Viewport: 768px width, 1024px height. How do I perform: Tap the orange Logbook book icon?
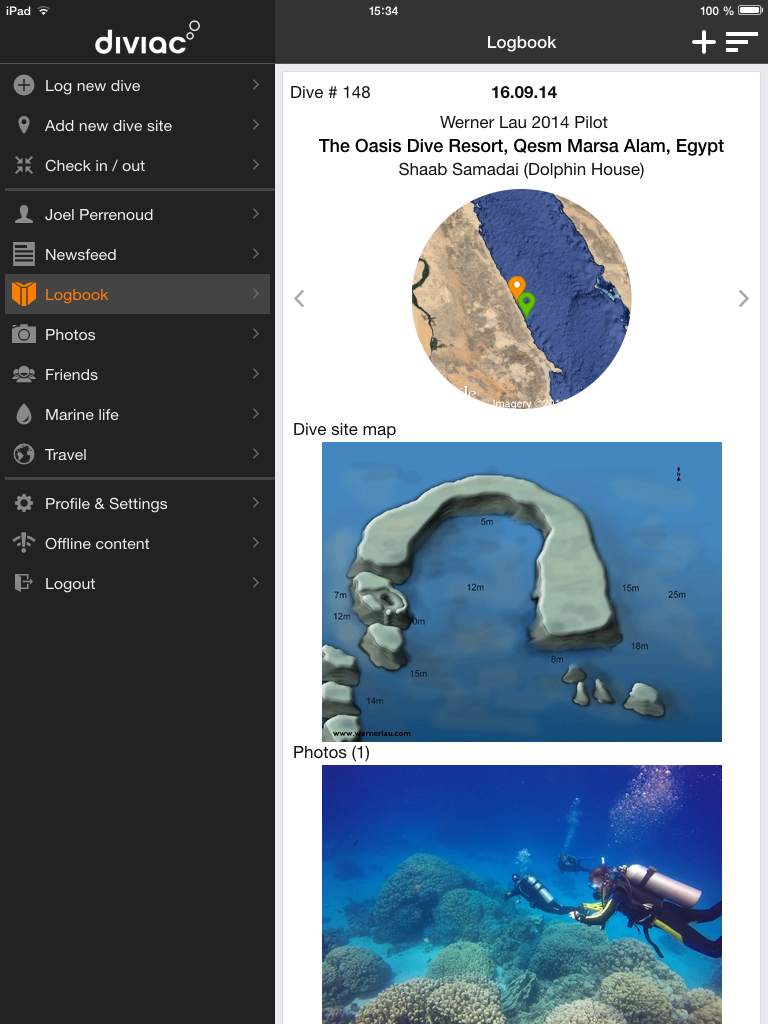(24, 295)
